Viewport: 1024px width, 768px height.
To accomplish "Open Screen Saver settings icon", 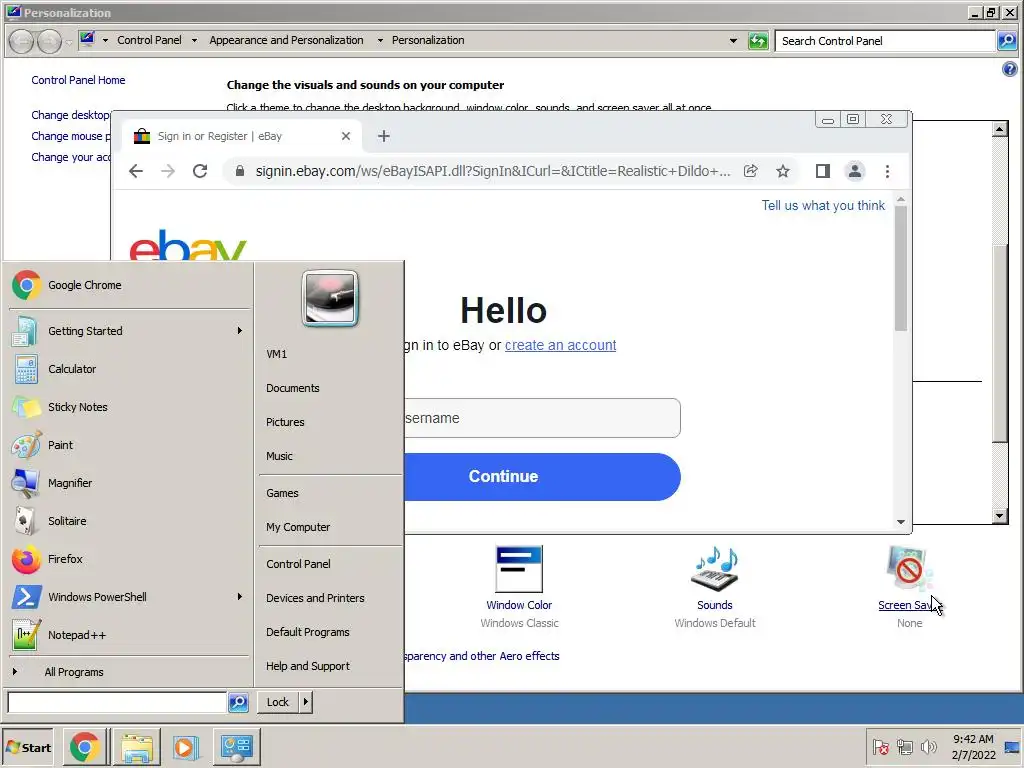I will tap(909, 569).
